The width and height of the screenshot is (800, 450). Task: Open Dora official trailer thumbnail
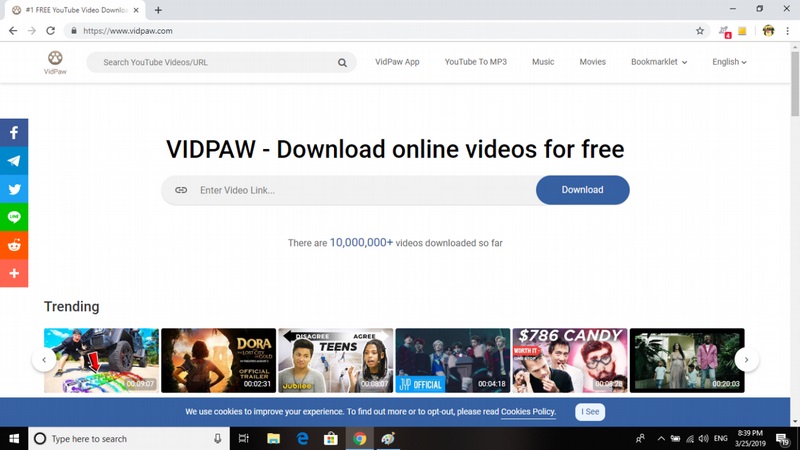click(218, 360)
